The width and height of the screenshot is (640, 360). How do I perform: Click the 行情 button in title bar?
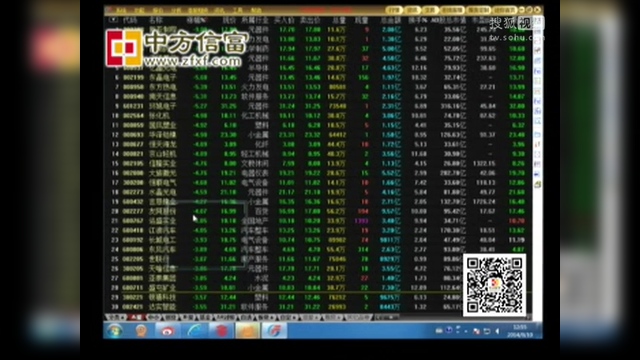point(393,10)
